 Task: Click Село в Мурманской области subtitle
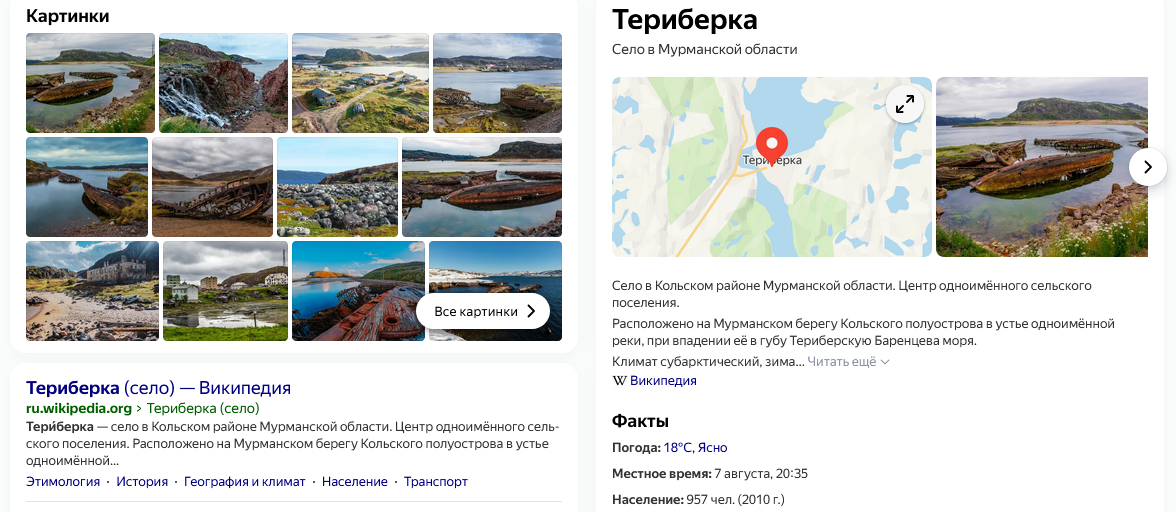(x=704, y=49)
